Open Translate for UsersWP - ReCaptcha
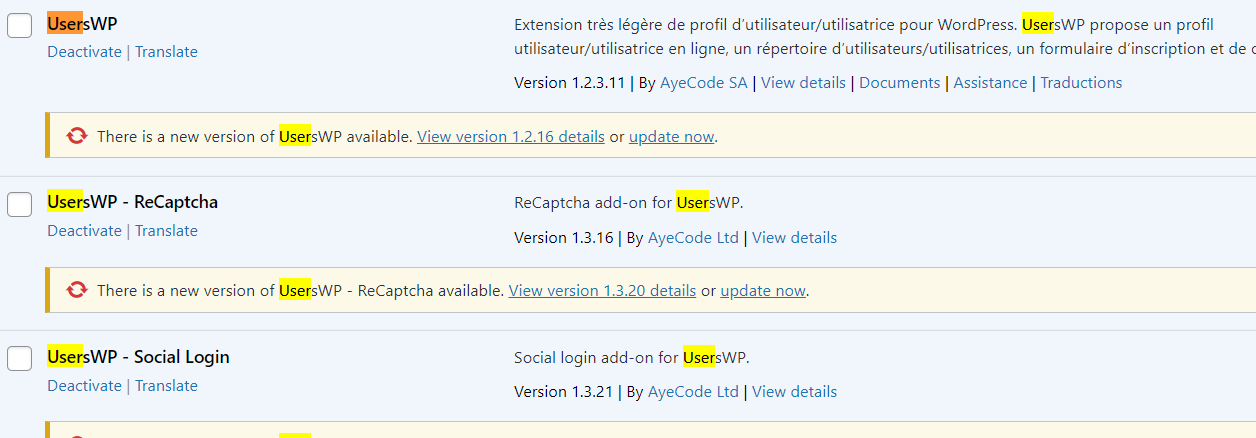 (x=166, y=231)
